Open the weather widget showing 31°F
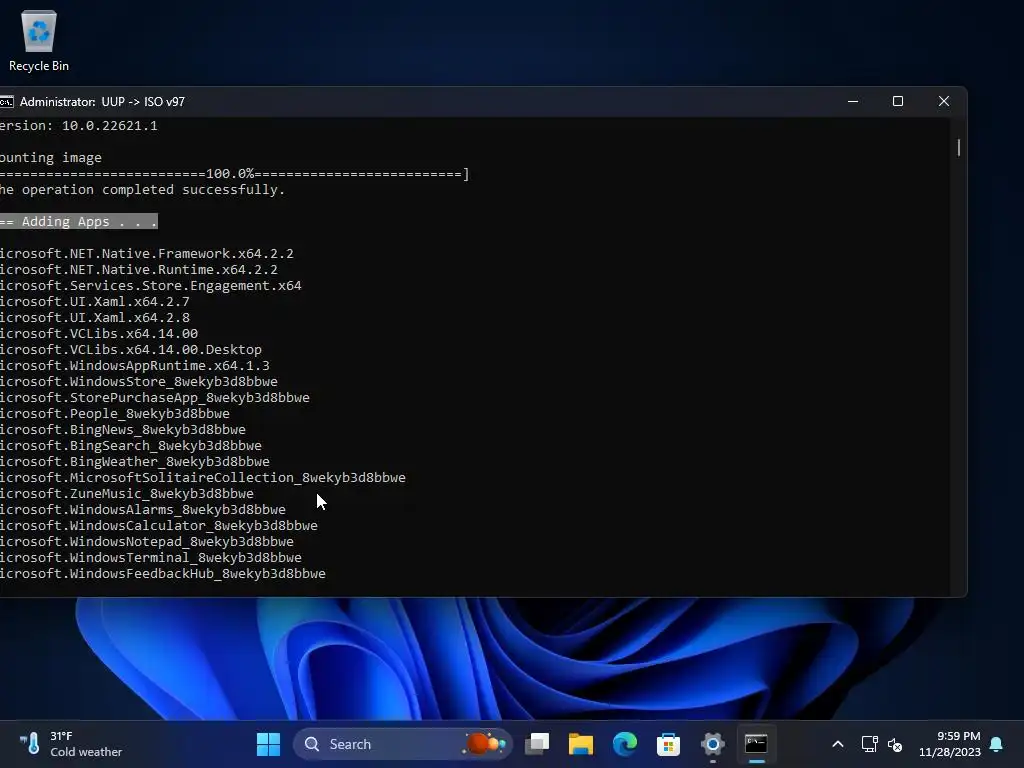 point(71,744)
